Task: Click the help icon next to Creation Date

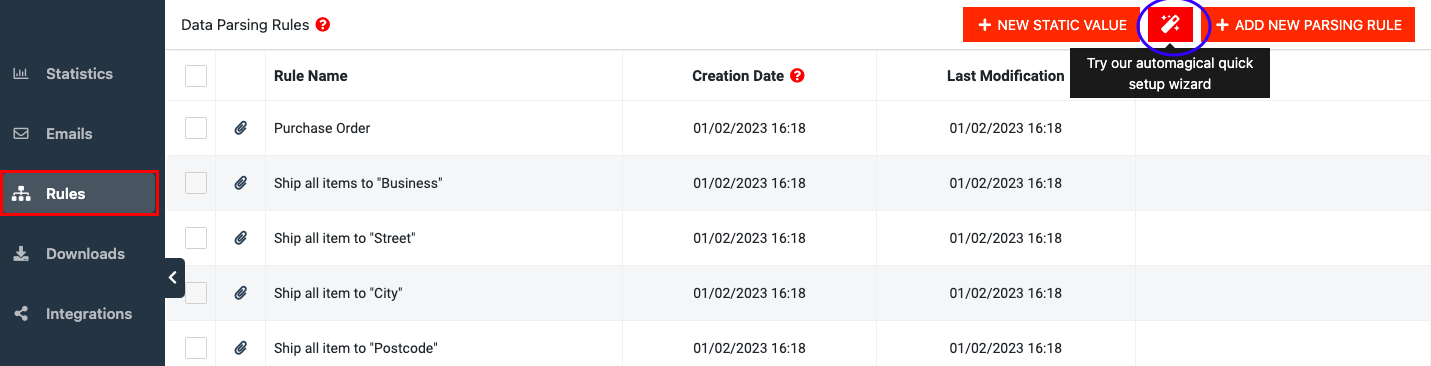Action: 797,76
